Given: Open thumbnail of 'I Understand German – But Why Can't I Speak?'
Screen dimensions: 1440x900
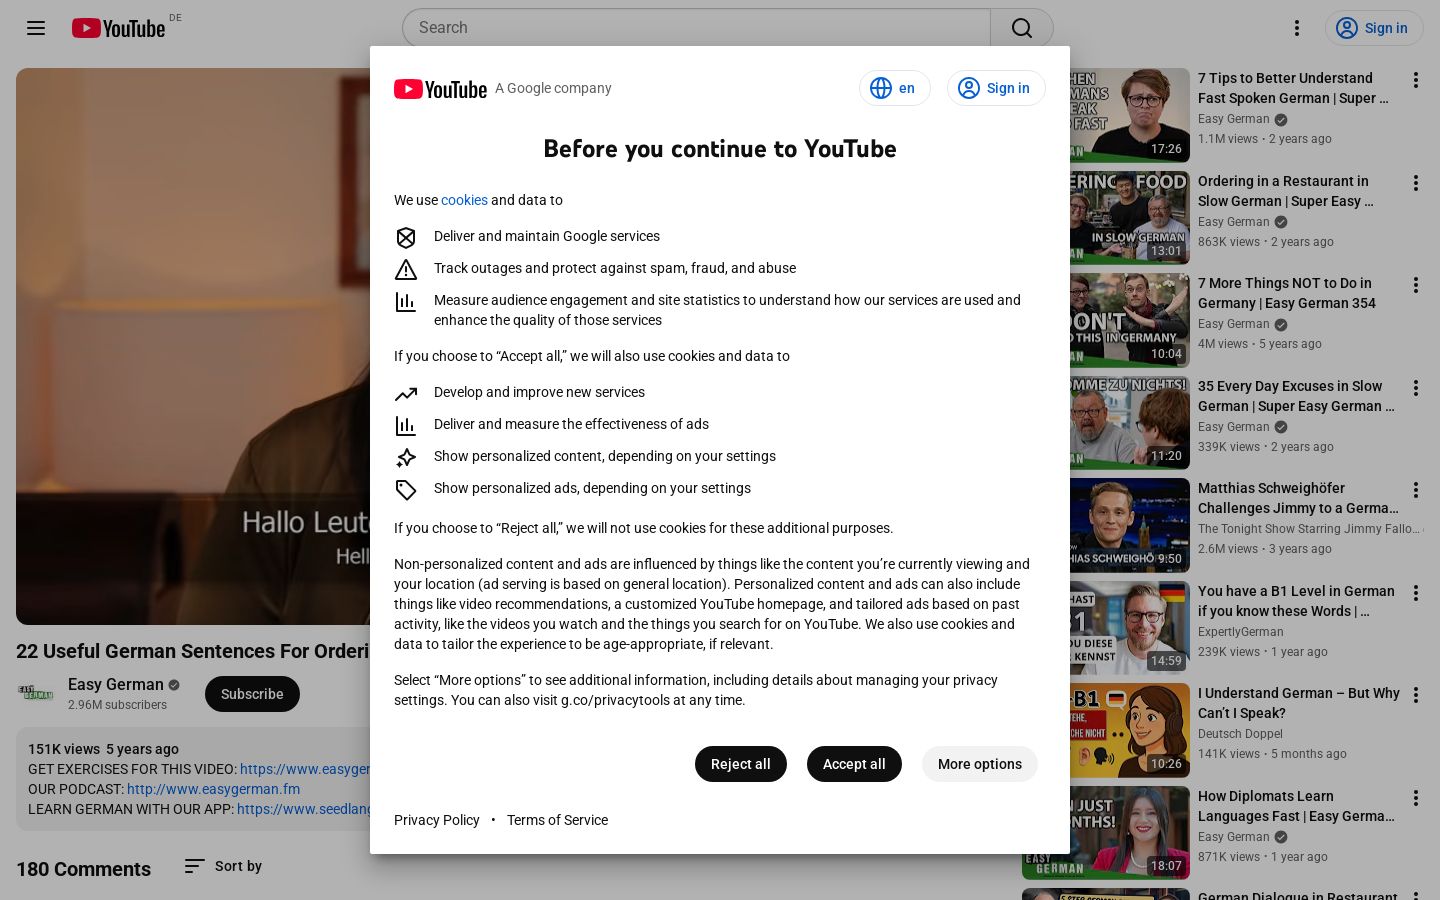Looking at the screenshot, I should (x=1130, y=730).
